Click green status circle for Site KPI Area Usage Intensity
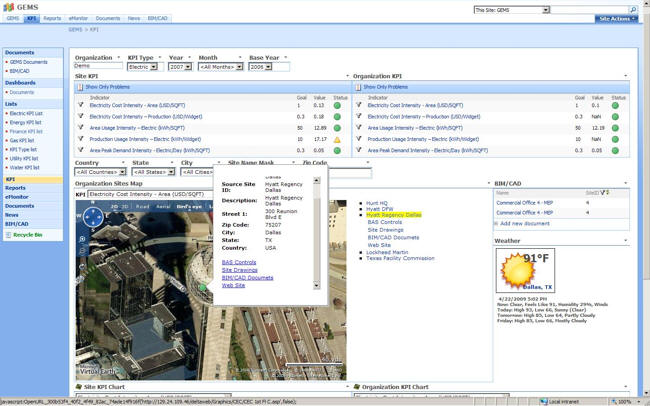This screenshot has height=406, width=650. click(337, 128)
